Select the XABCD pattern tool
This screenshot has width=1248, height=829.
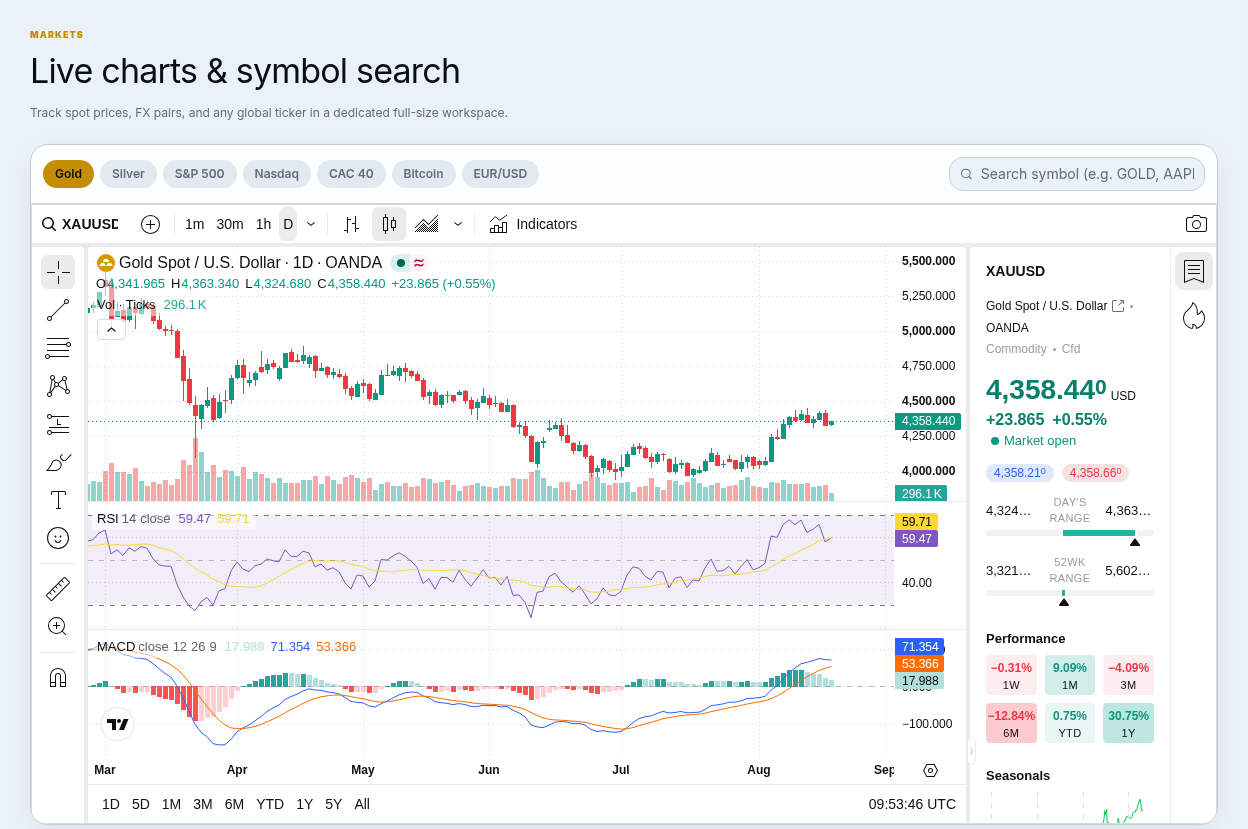point(58,386)
